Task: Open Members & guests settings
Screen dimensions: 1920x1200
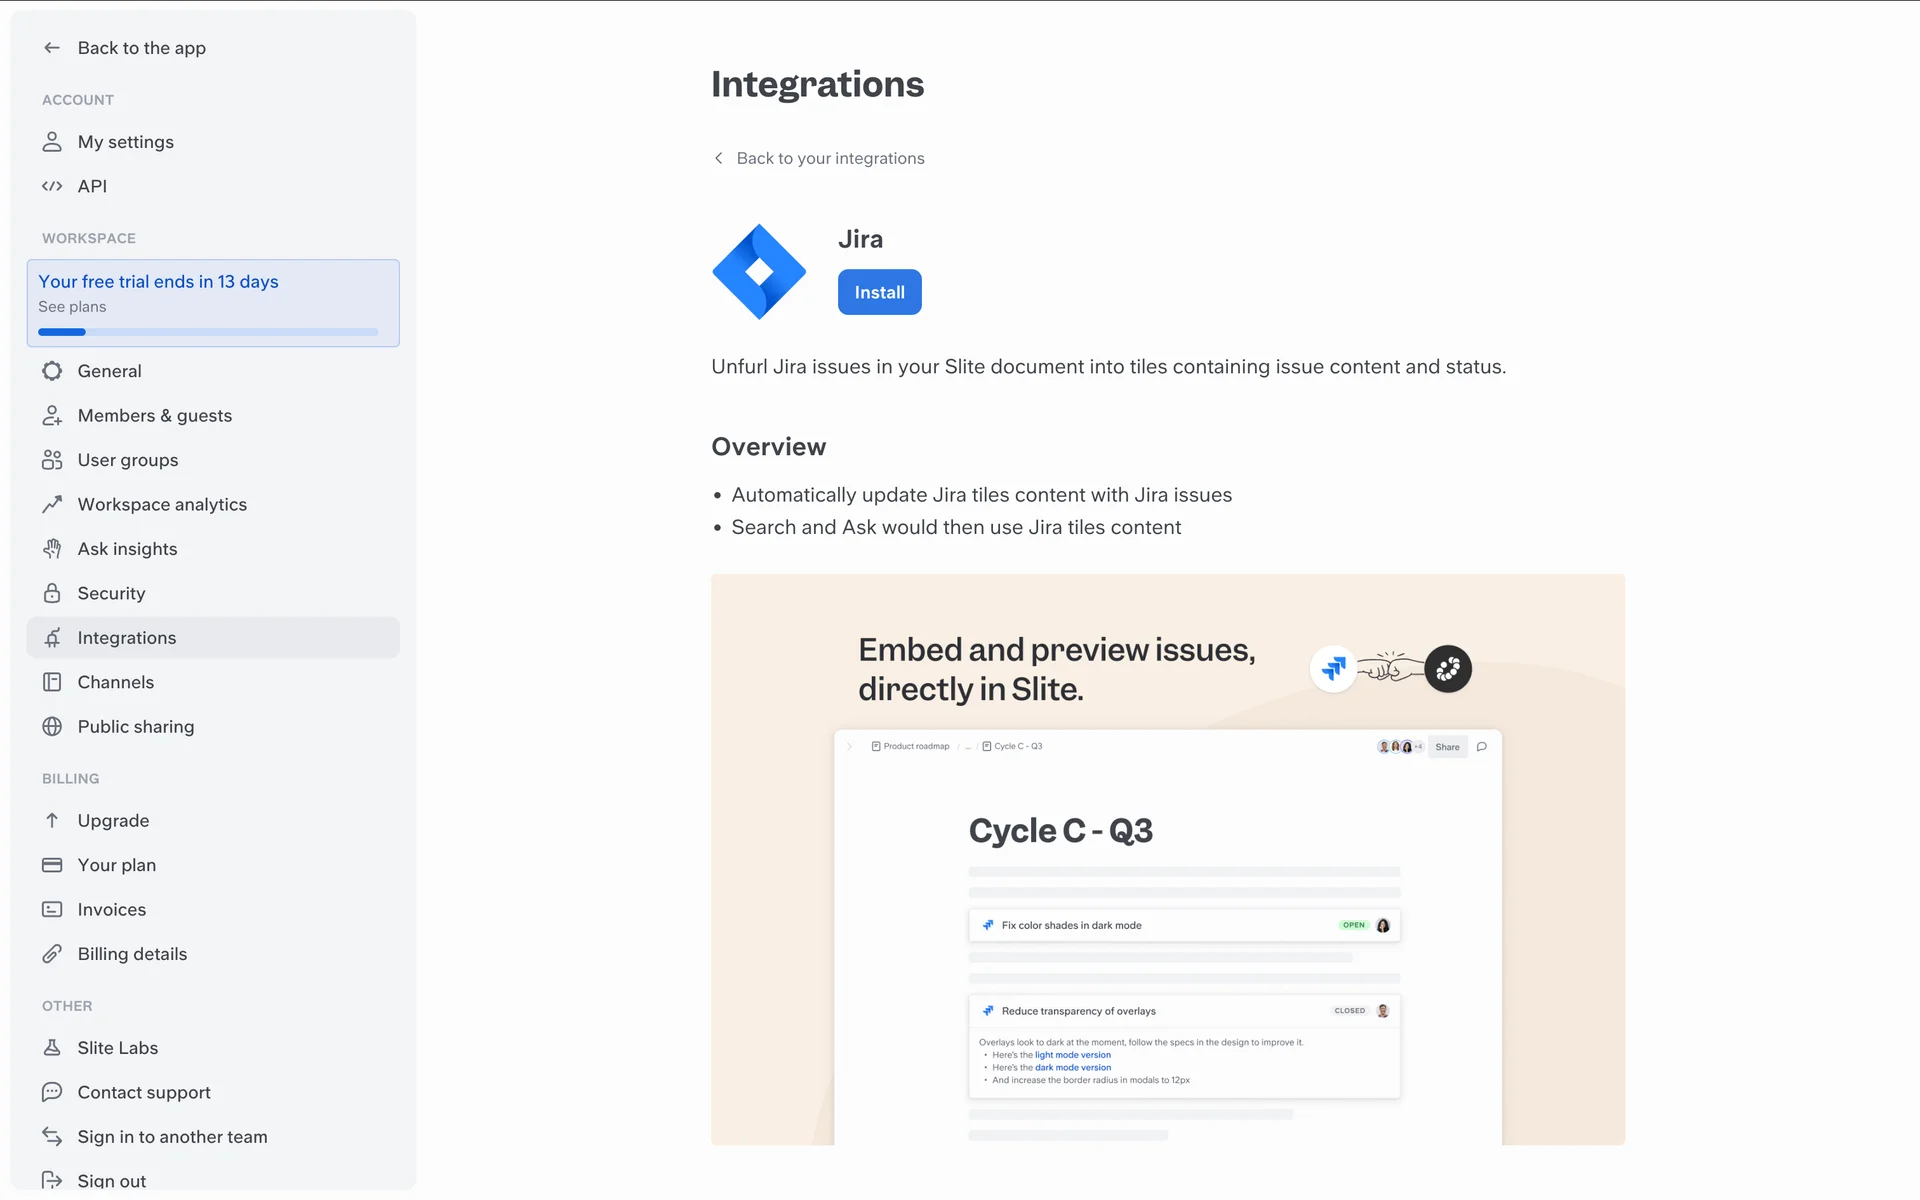Action: pos(155,416)
